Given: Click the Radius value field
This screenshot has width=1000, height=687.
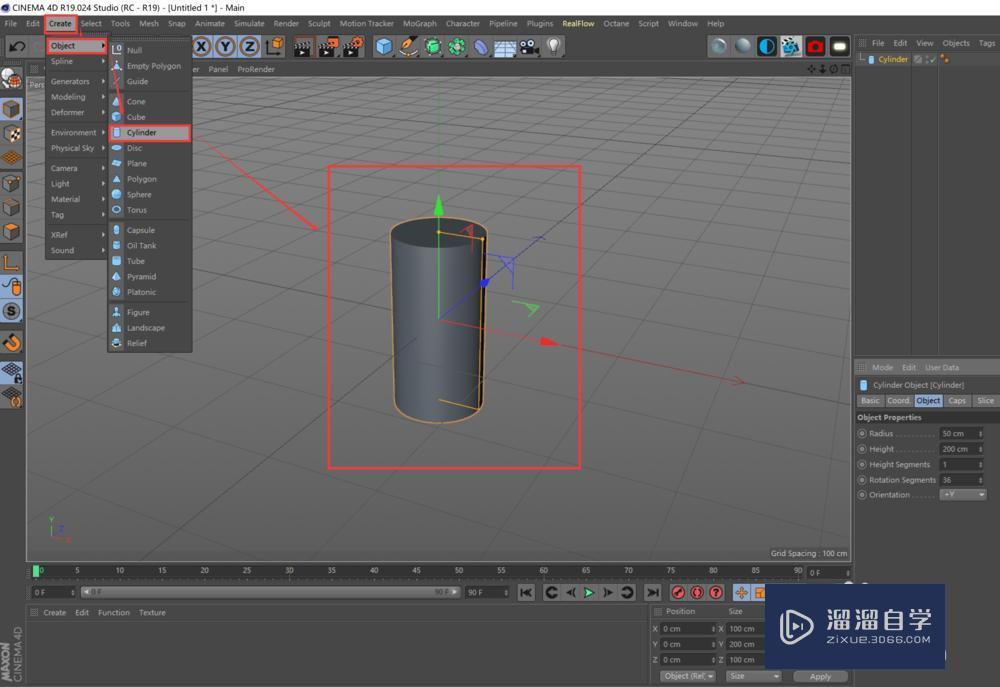Looking at the screenshot, I should (957, 434).
